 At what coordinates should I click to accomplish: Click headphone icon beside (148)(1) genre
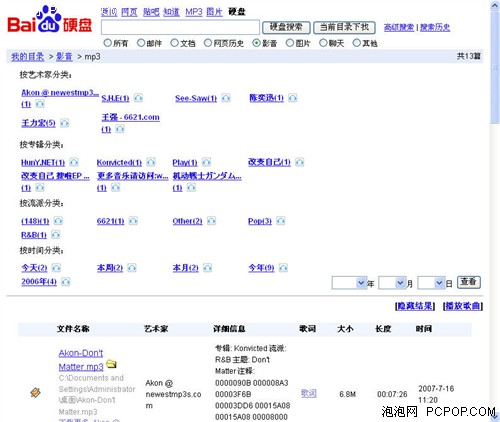pos(58,221)
